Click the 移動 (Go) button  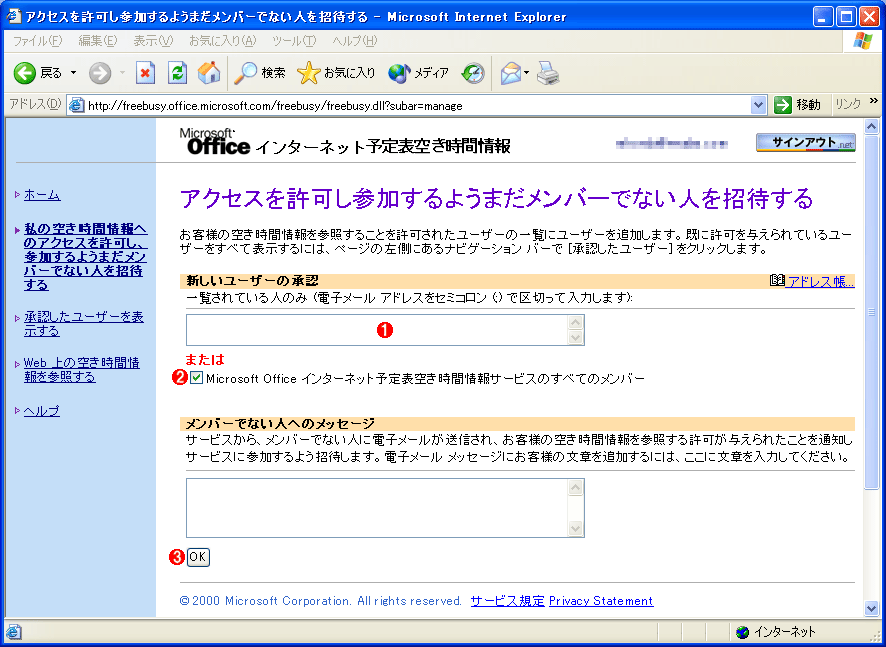(x=797, y=105)
